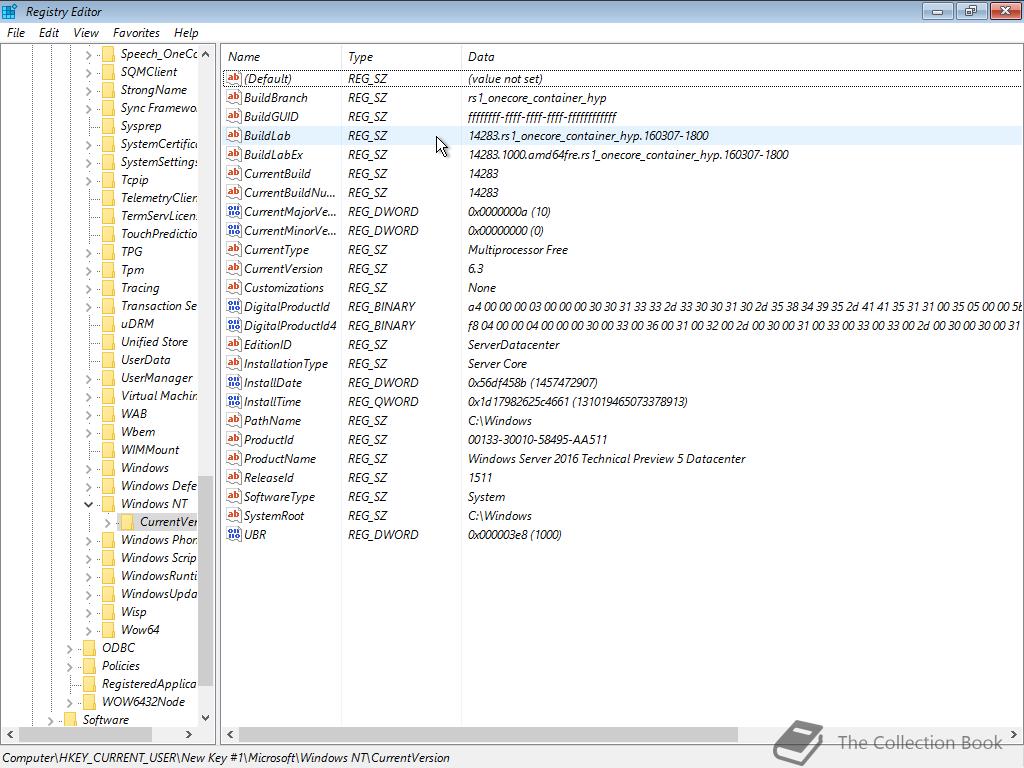Screen dimensions: 1024x768
Task: Click the CurrentMajorVersionNumber DWORD icon
Action: coord(233,211)
